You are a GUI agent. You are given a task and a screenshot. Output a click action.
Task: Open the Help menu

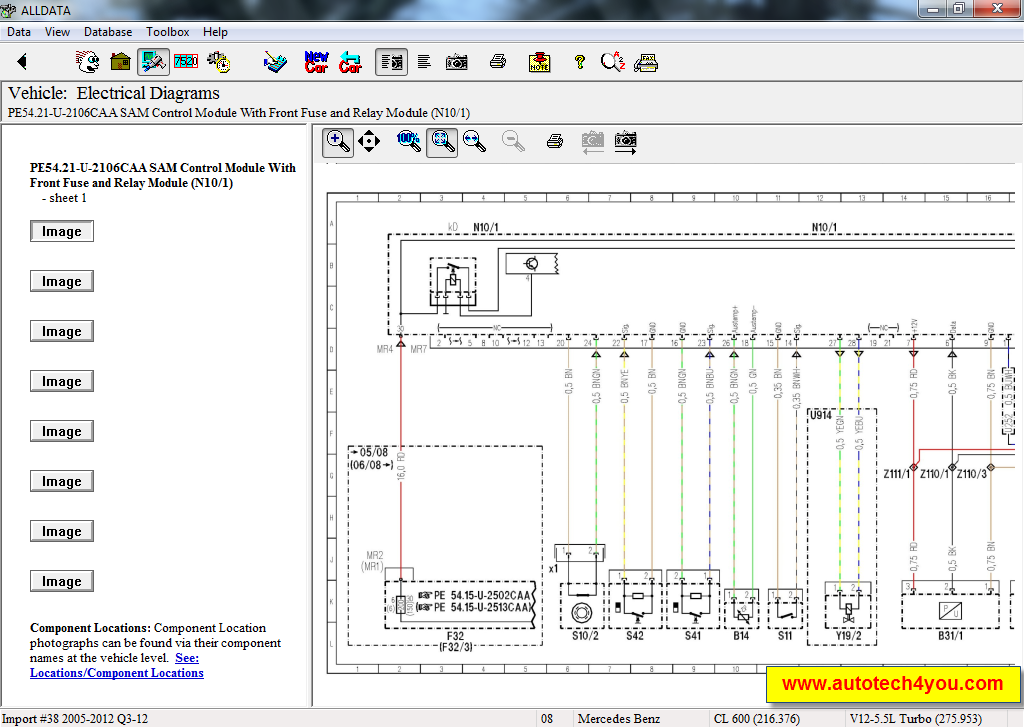click(216, 32)
